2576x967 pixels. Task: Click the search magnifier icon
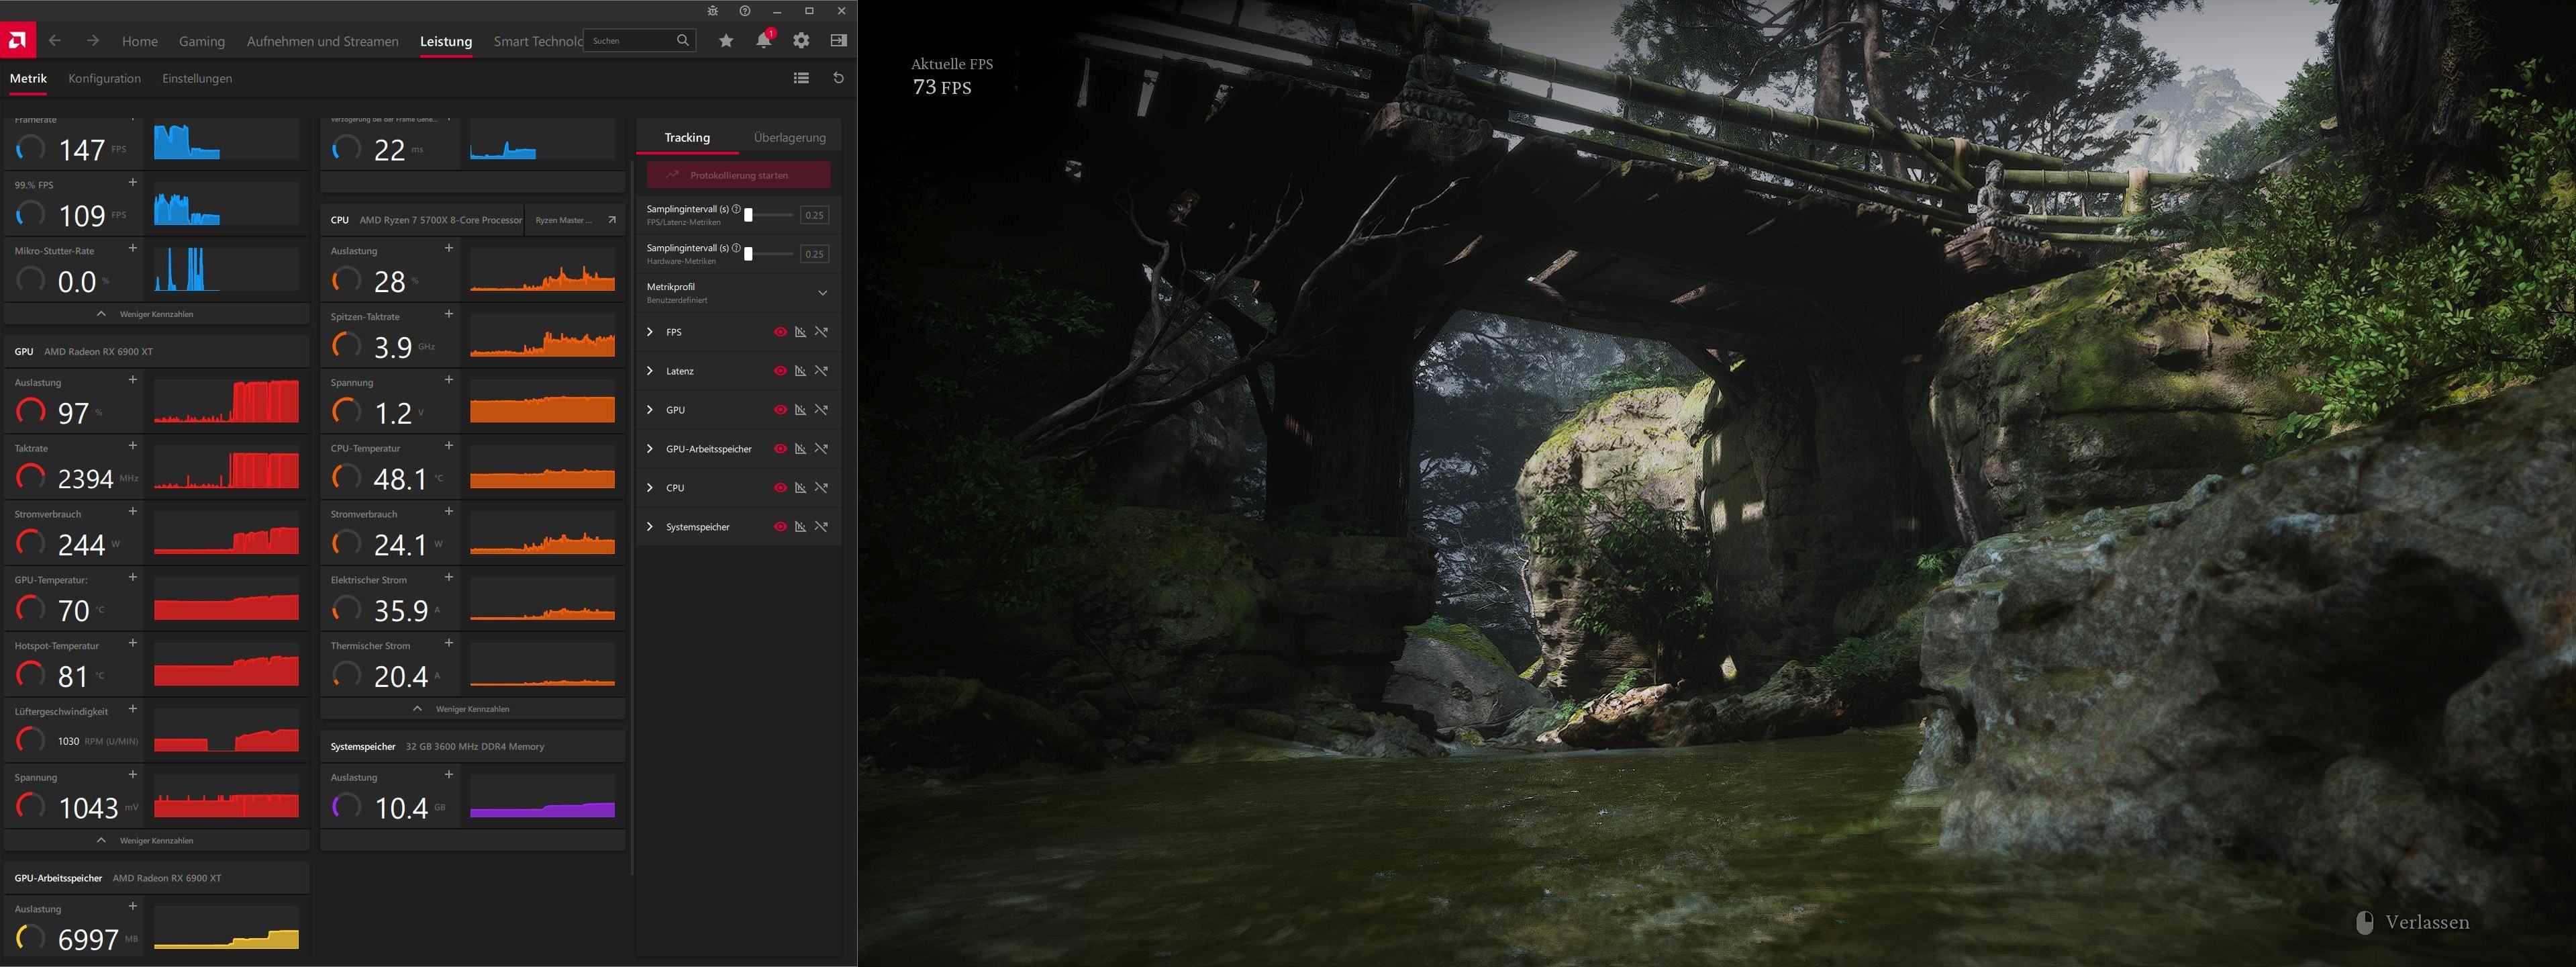click(683, 41)
